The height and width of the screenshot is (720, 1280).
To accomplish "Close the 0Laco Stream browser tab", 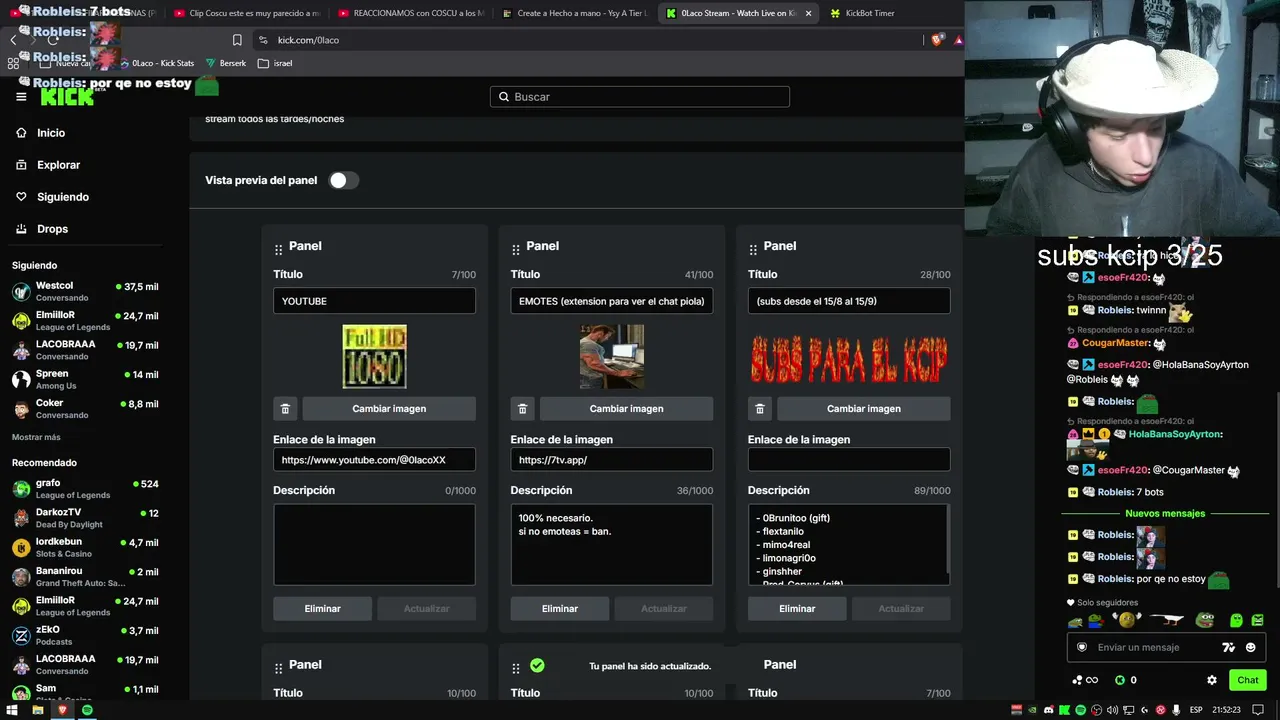I will click(x=808, y=13).
